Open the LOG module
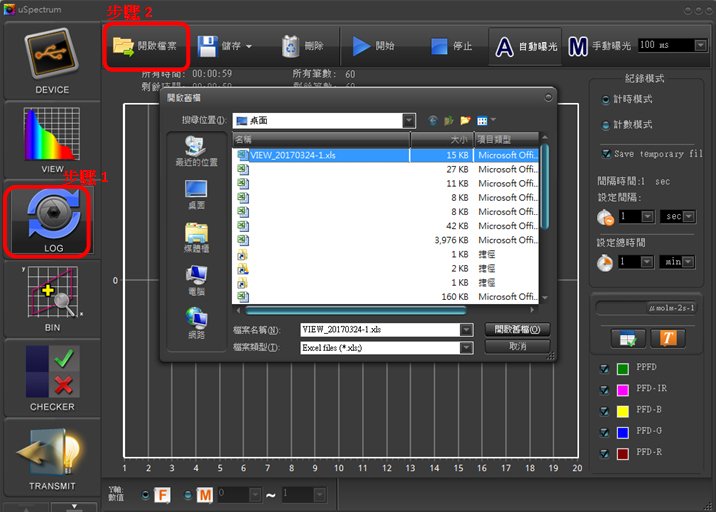Screen dimensions: 716x512 (52, 222)
